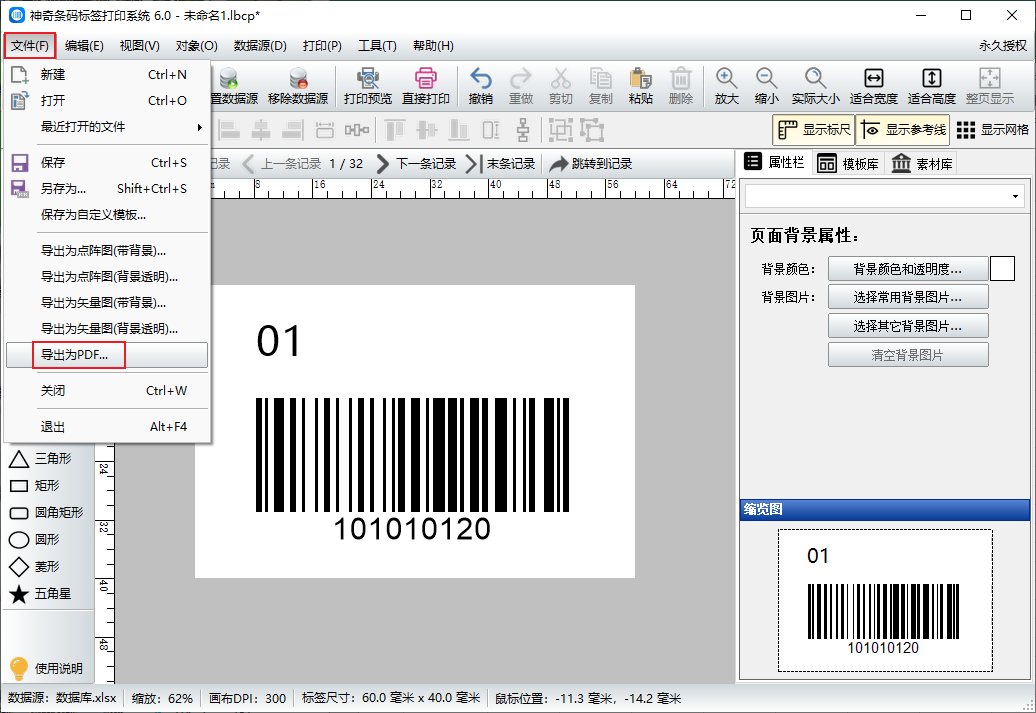This screenshot has width=1036, height=713.
Task: Choose Save as Custom Template (保存为自定义模板)
Action: 107,215
